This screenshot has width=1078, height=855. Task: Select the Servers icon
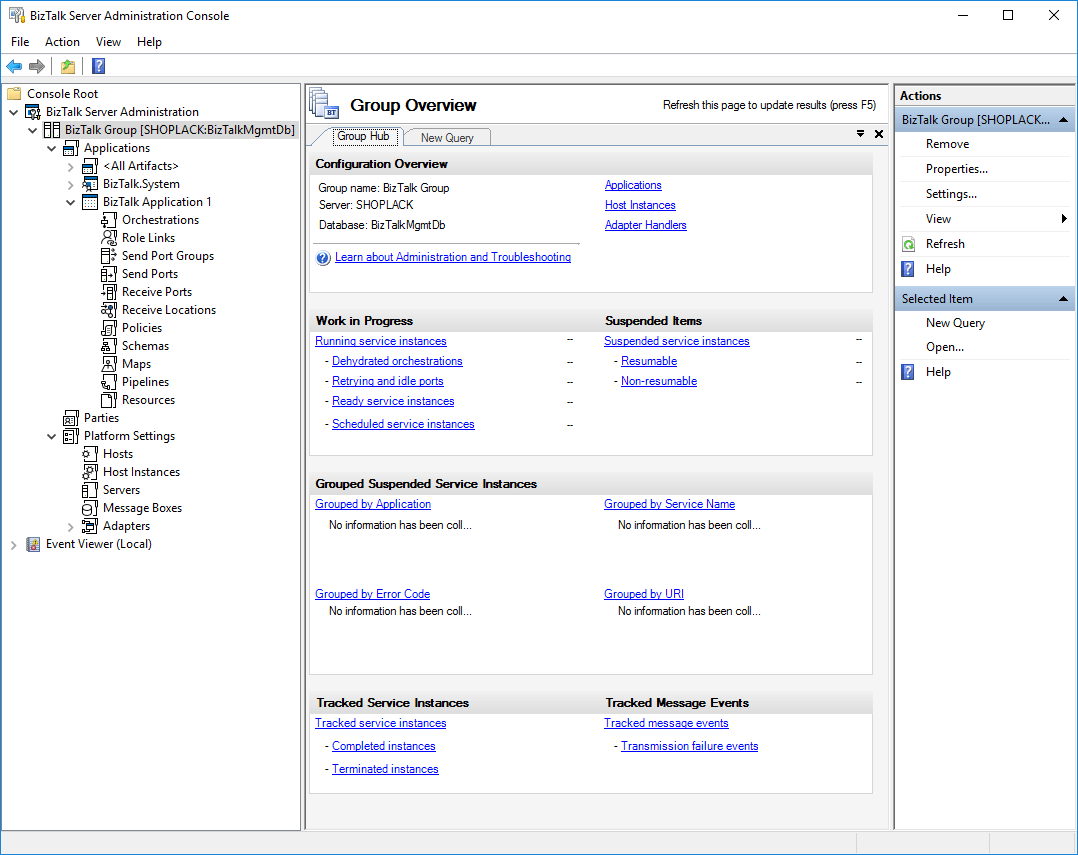(89, 490)
